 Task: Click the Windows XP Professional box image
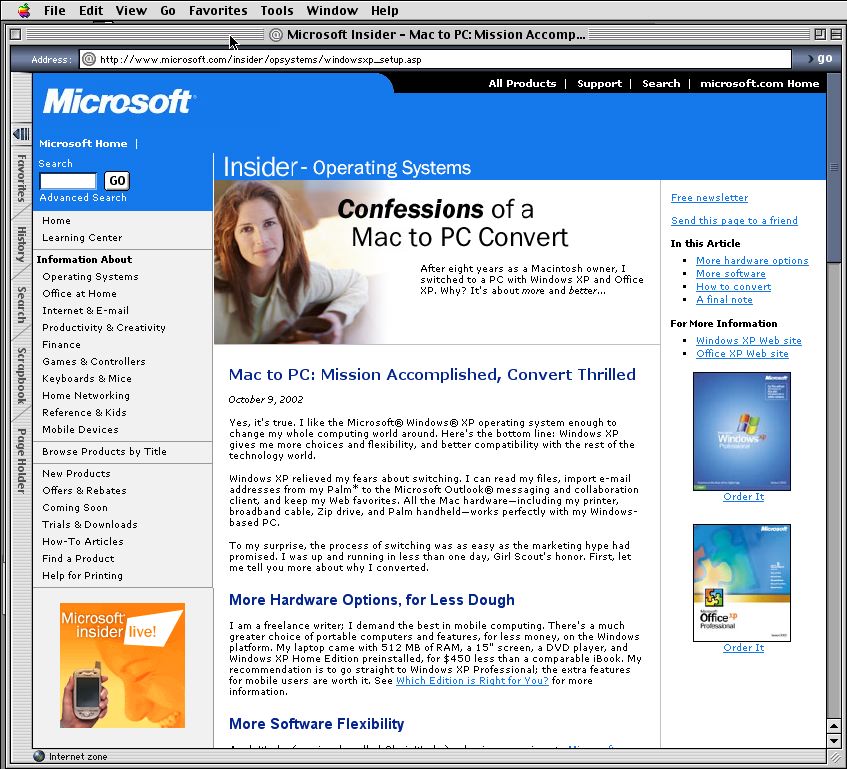pos(742,431)
